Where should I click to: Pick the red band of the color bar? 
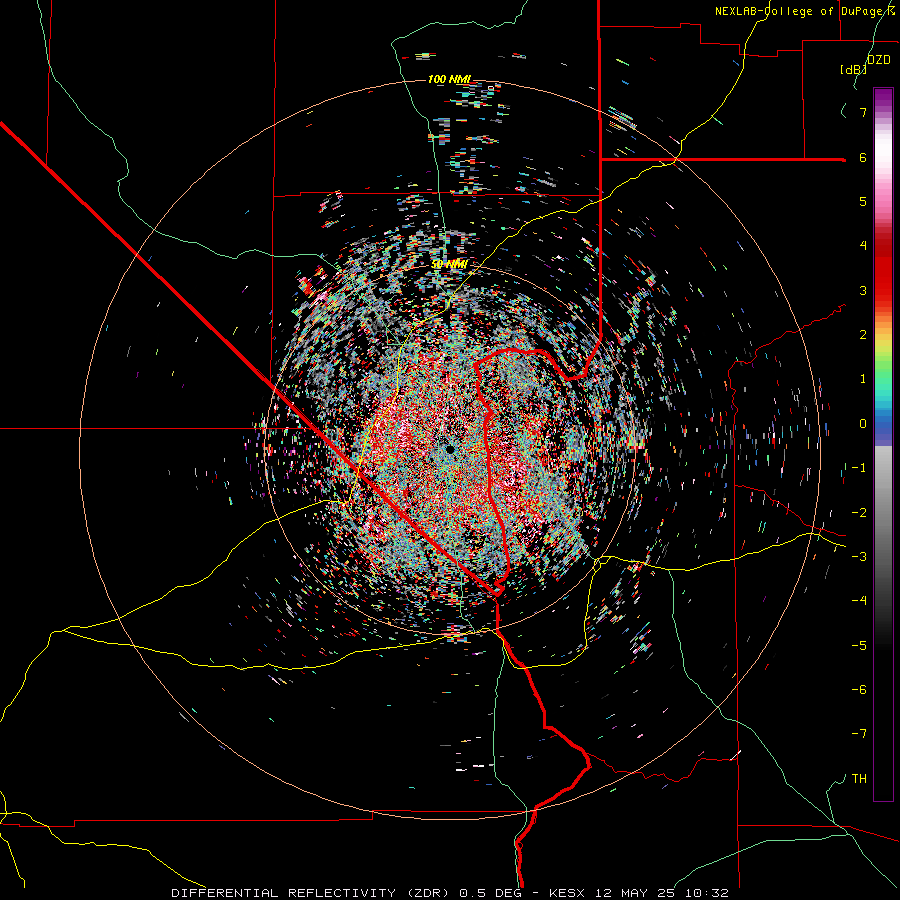tap(883, 281)
